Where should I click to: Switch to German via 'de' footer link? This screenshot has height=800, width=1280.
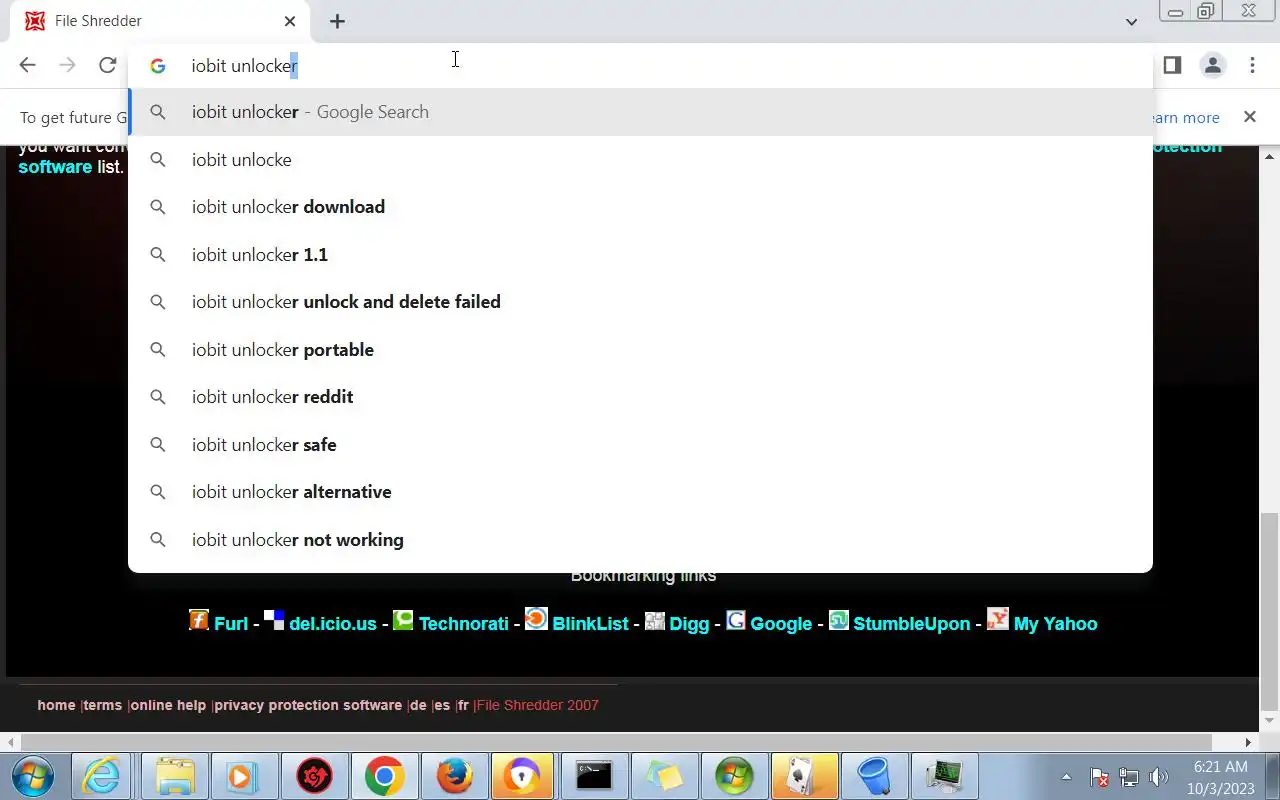(x=418, y=705)
